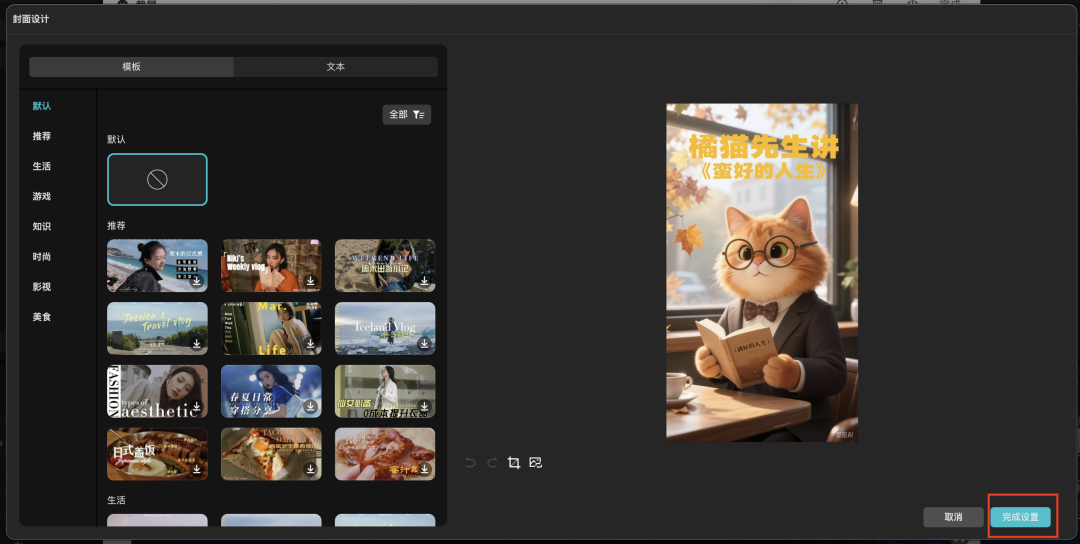The image size is (1080, 544).
Task: Download the Niki's Weekly Vlog template
Action: pyautogui.click(x=311, y=281)
